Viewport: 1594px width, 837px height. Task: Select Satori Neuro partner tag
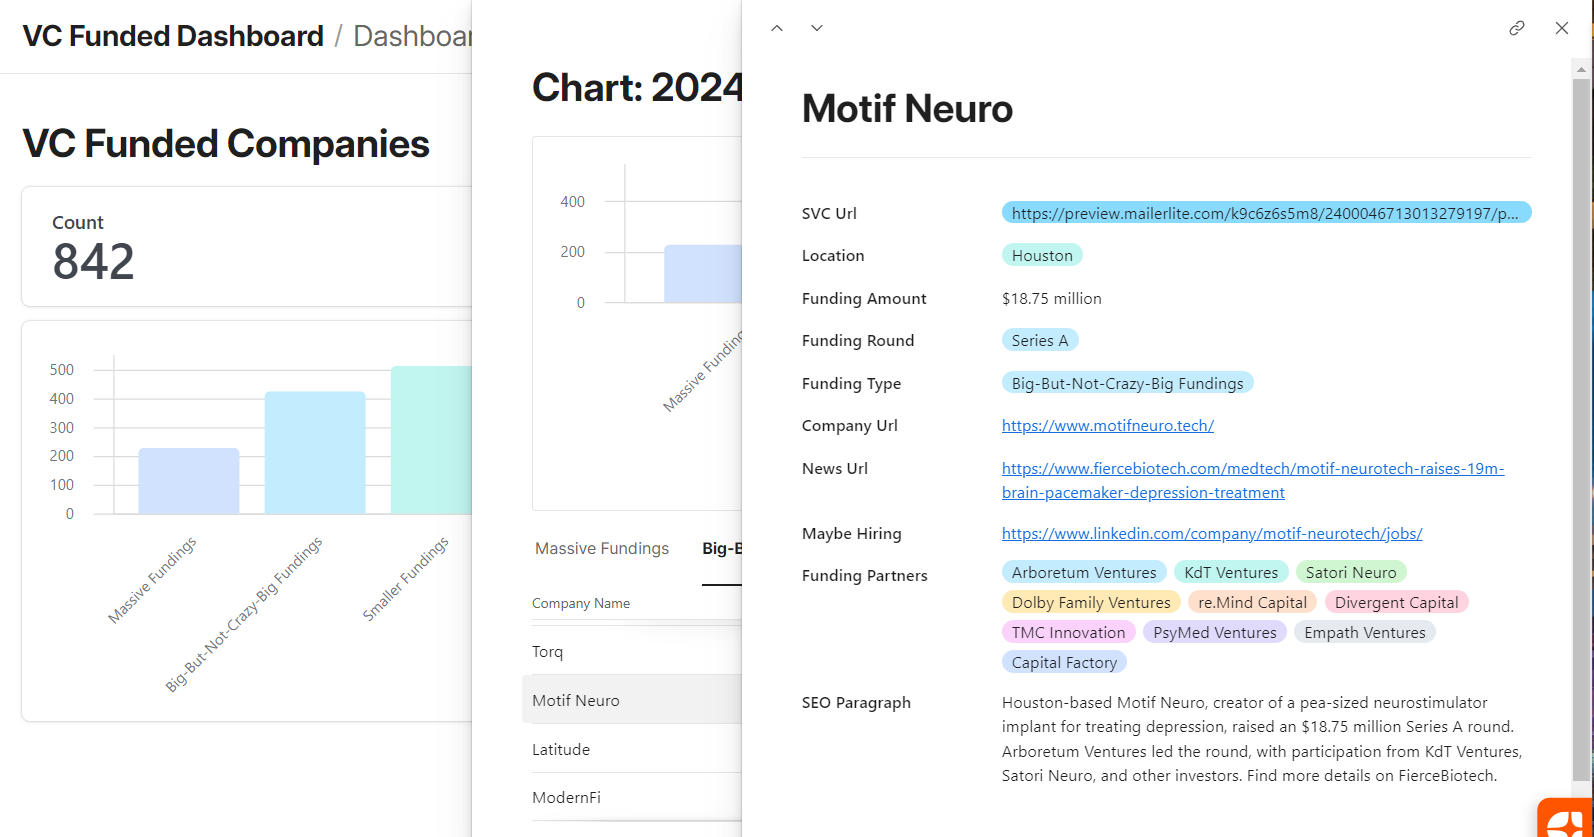click(x=1351, y=573)
